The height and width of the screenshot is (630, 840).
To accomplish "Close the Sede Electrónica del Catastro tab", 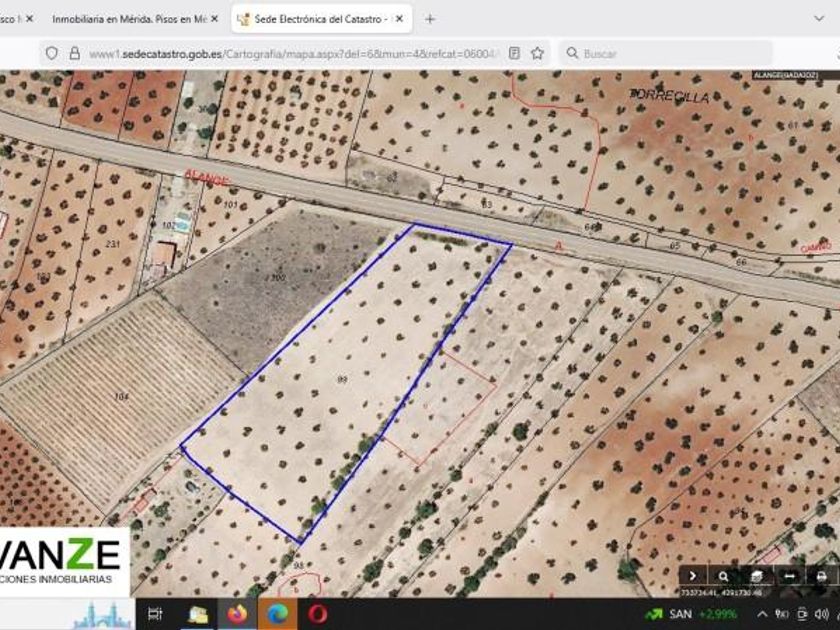I will (x=399, y=19).
